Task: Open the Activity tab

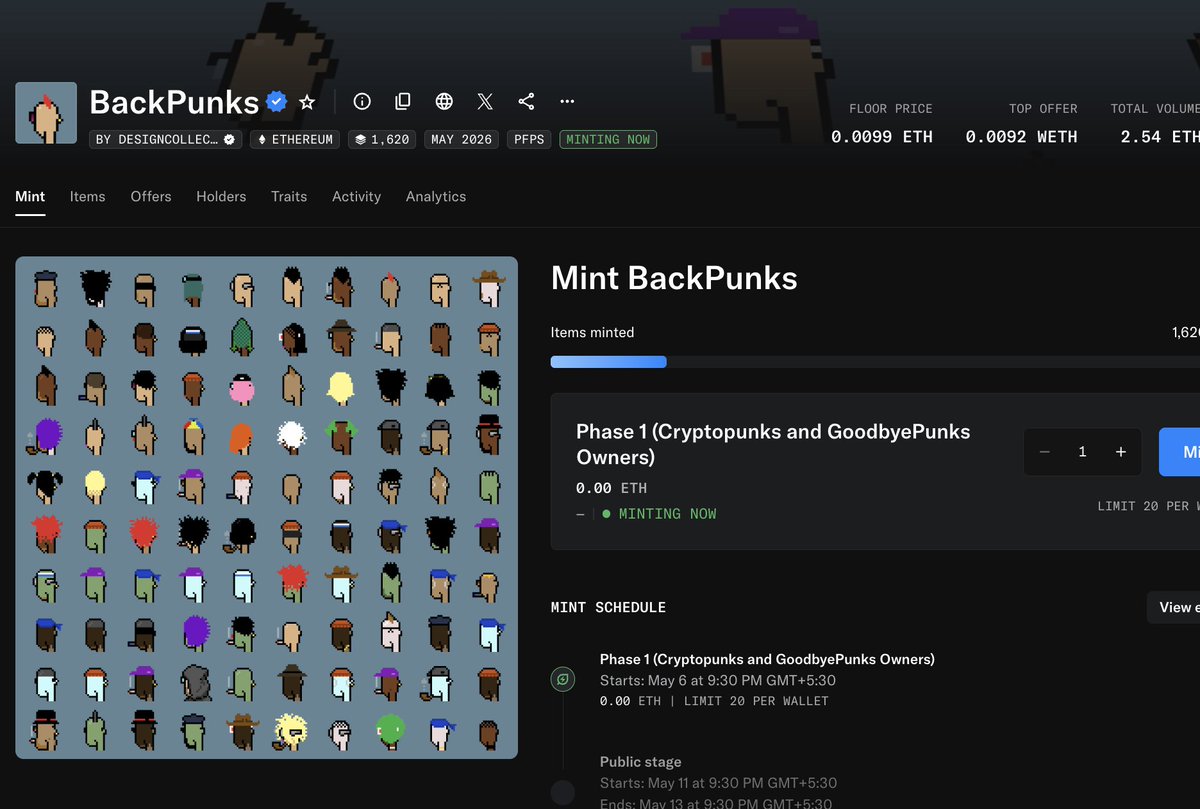Action: point(357,196)
